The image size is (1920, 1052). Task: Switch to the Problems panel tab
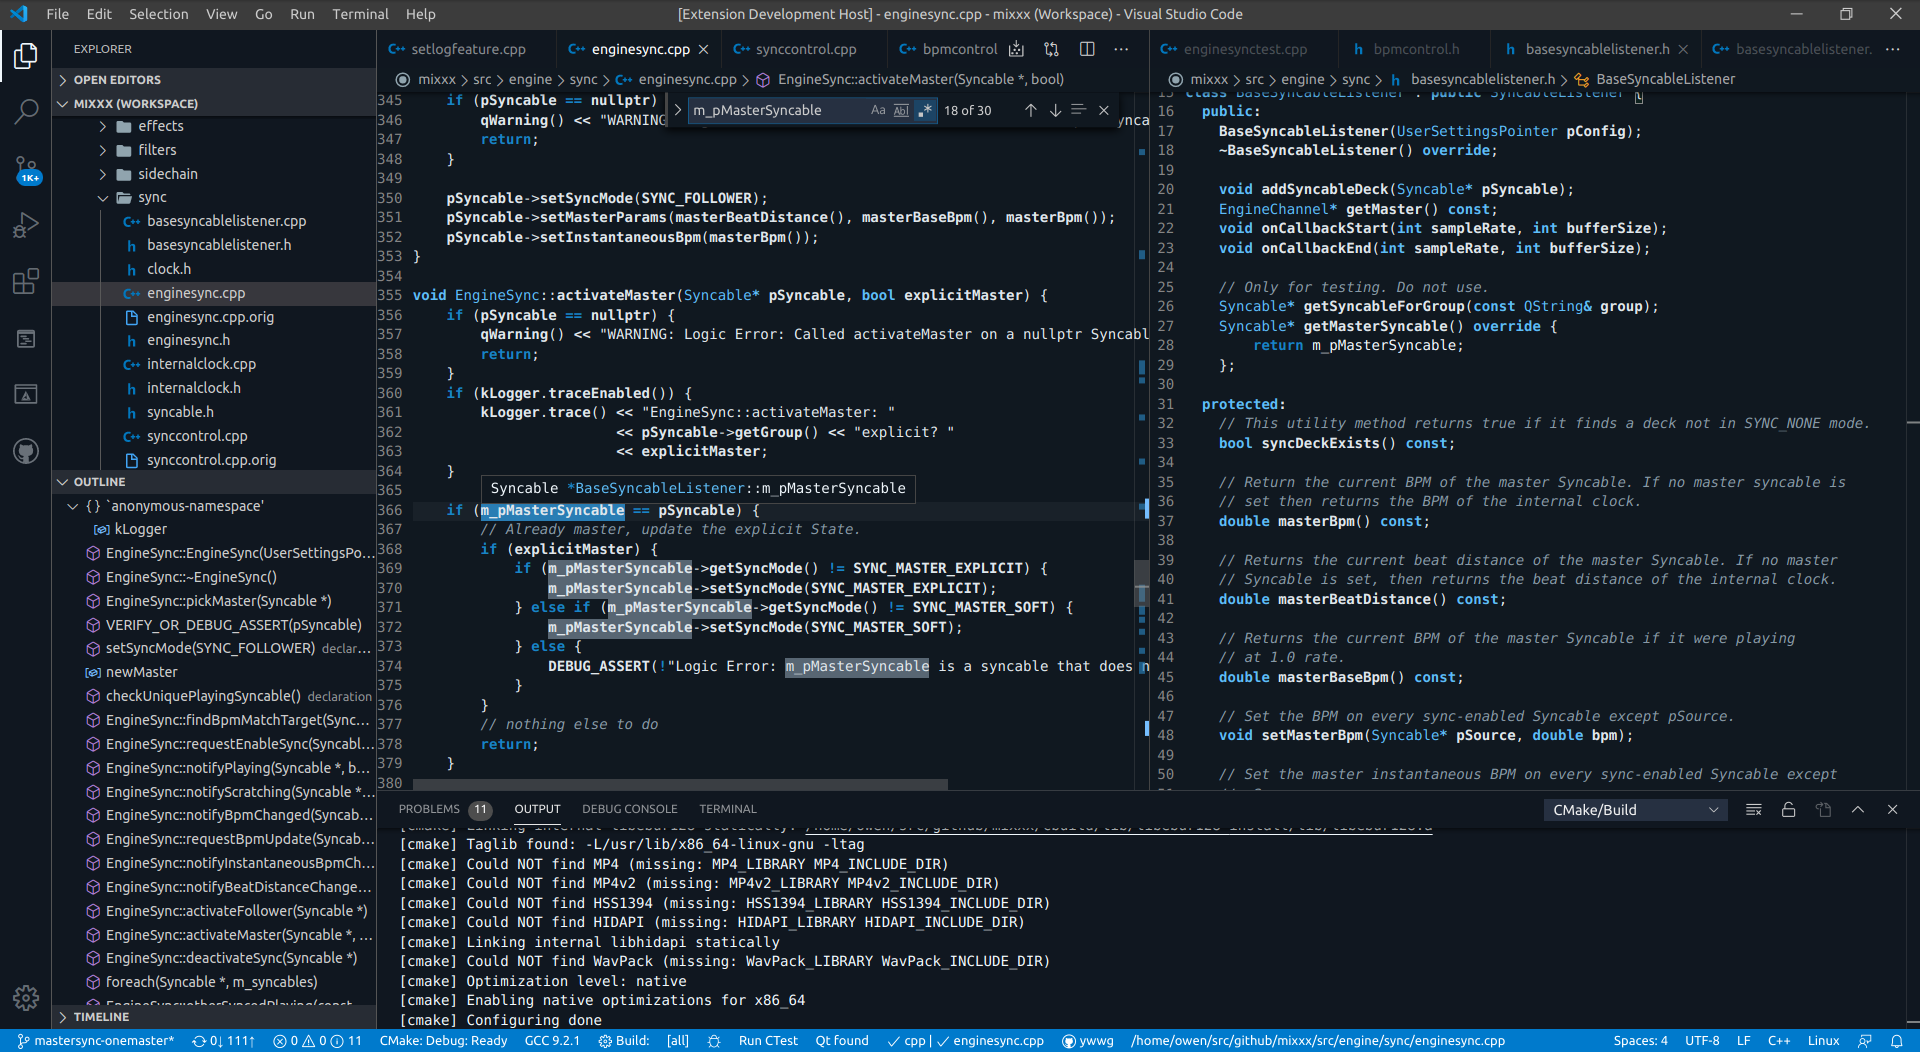point(444,809)
